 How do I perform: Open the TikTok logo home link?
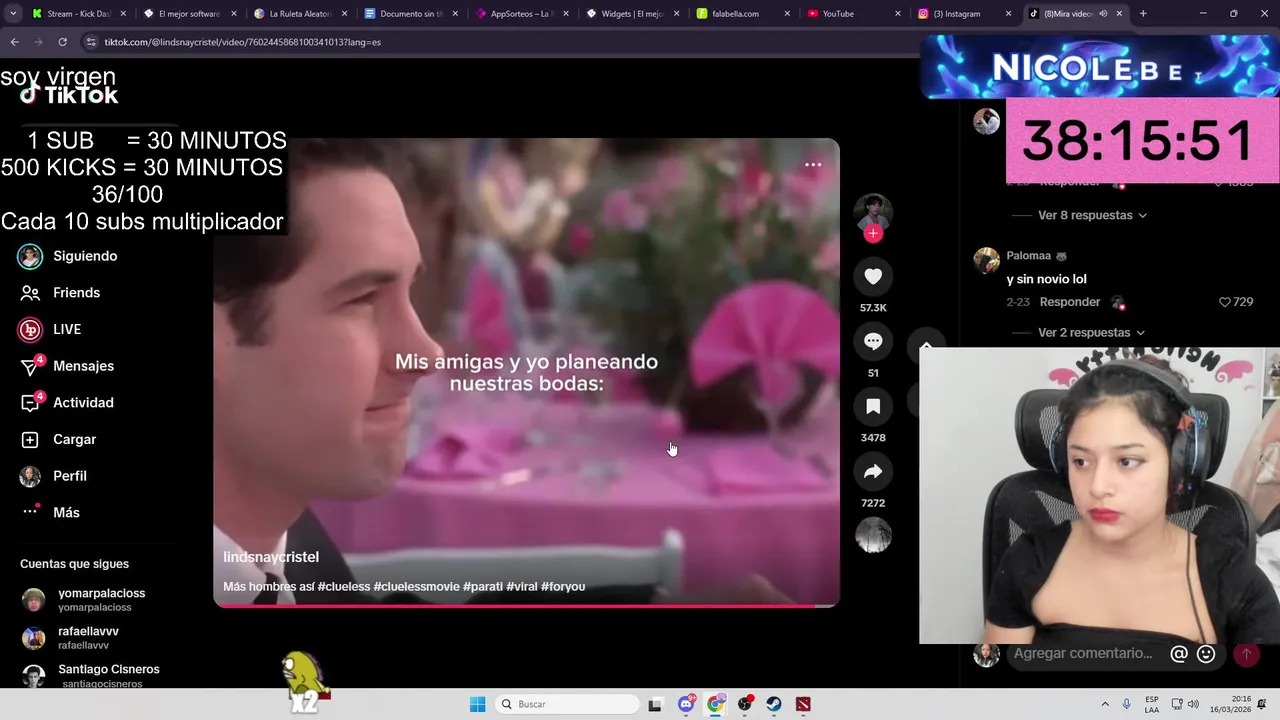[x=69, y=95]
